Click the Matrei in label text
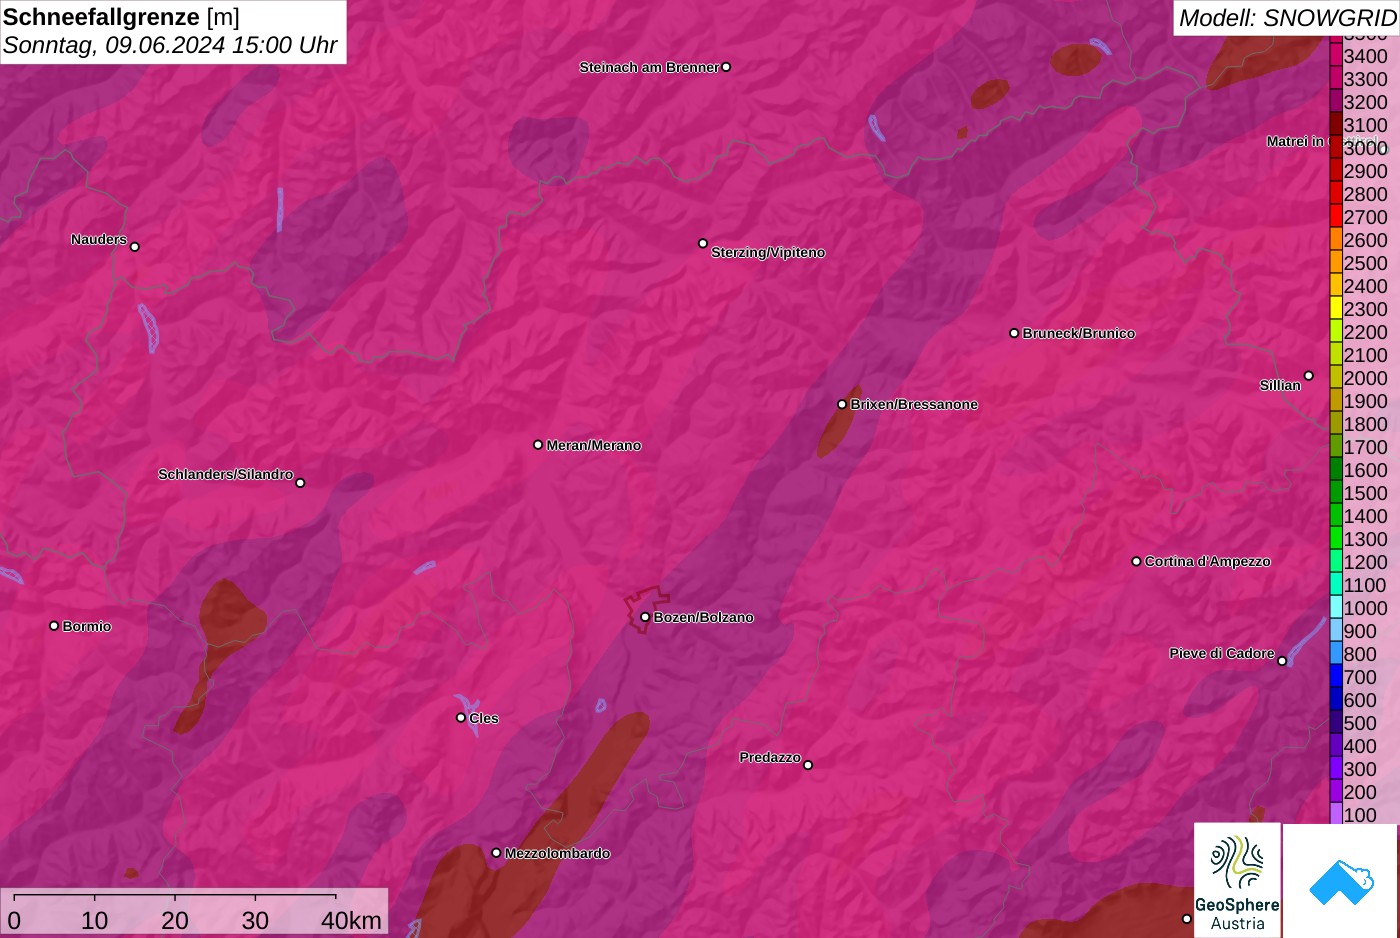 point(1295,141)
